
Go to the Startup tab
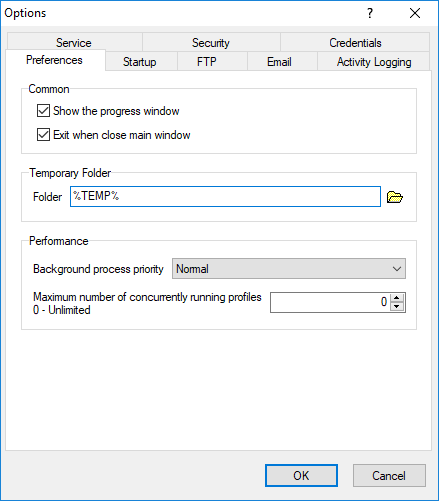(x=140, y=62)
